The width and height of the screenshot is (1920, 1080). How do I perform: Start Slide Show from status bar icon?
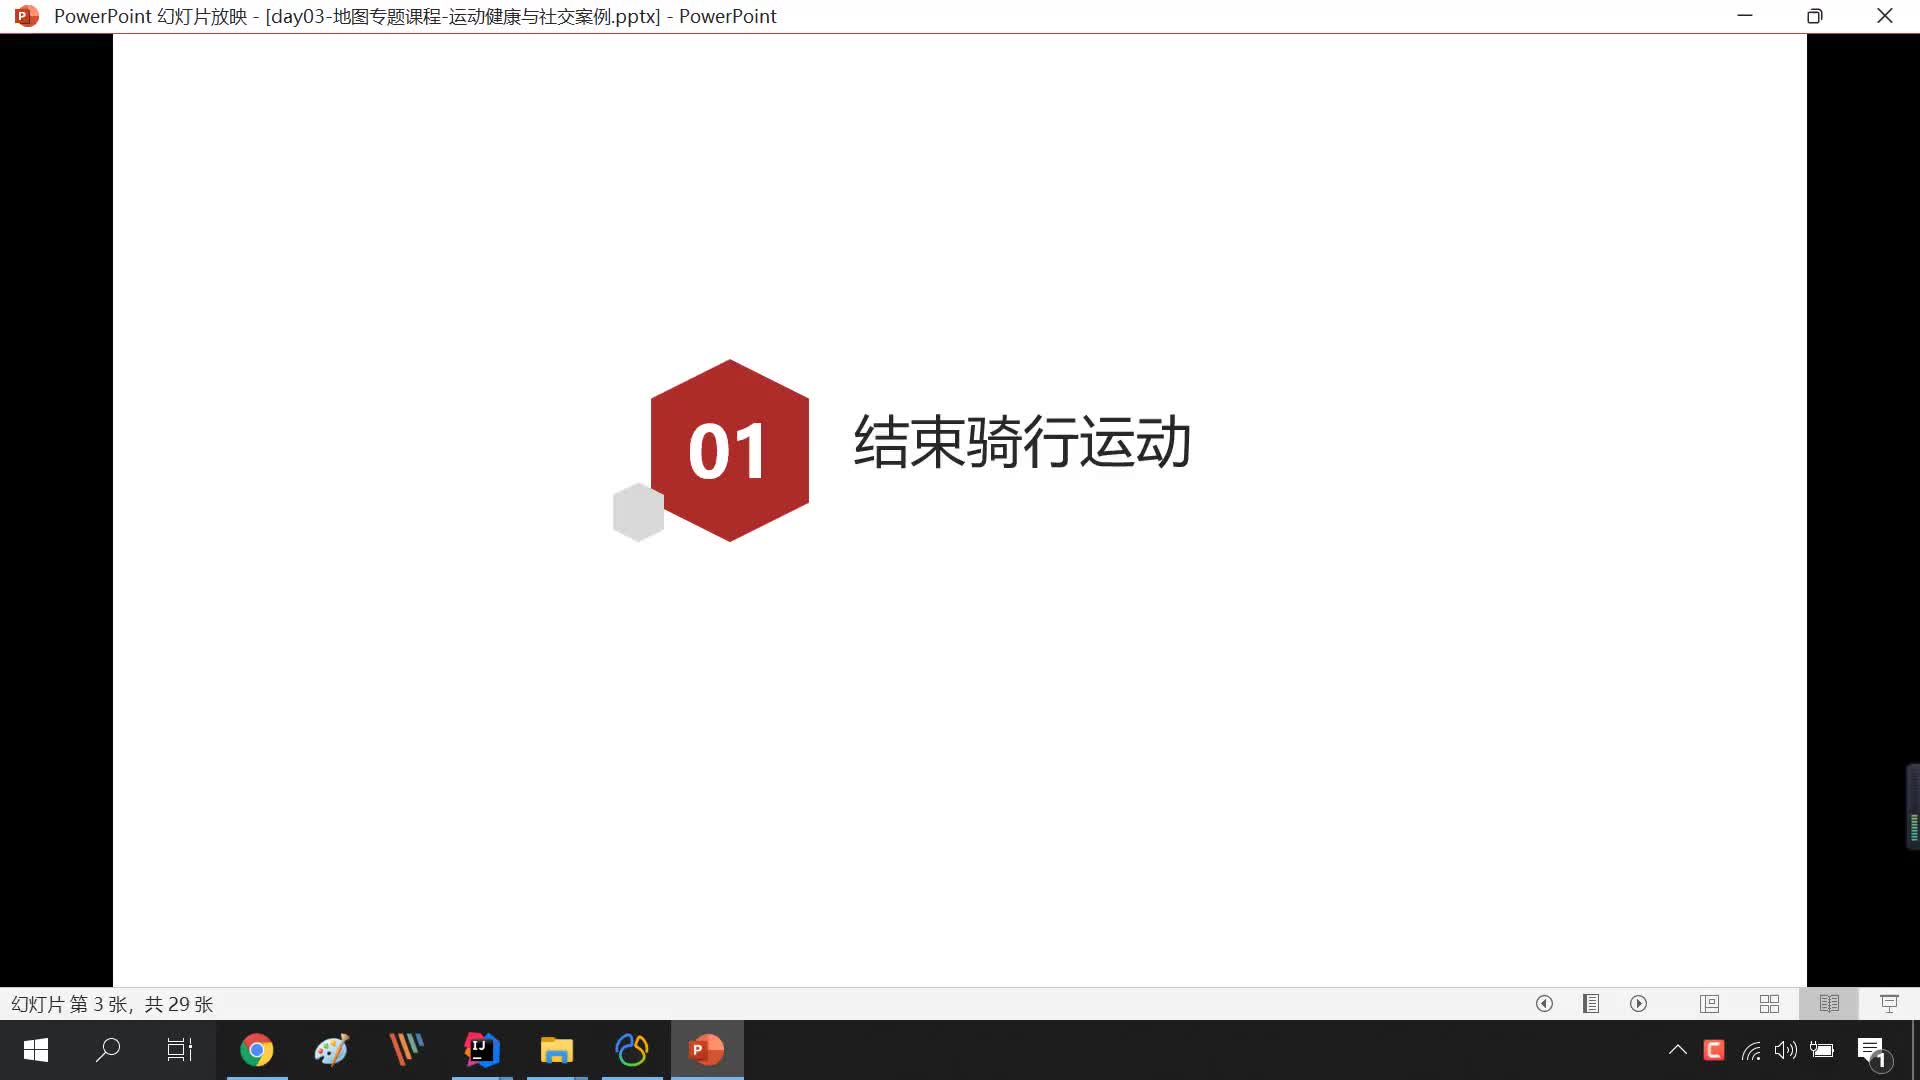pos(1889,1003)
